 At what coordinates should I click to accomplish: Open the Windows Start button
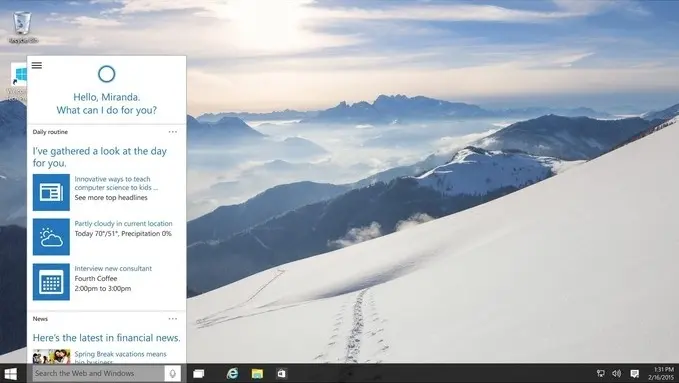pos(10,373)
